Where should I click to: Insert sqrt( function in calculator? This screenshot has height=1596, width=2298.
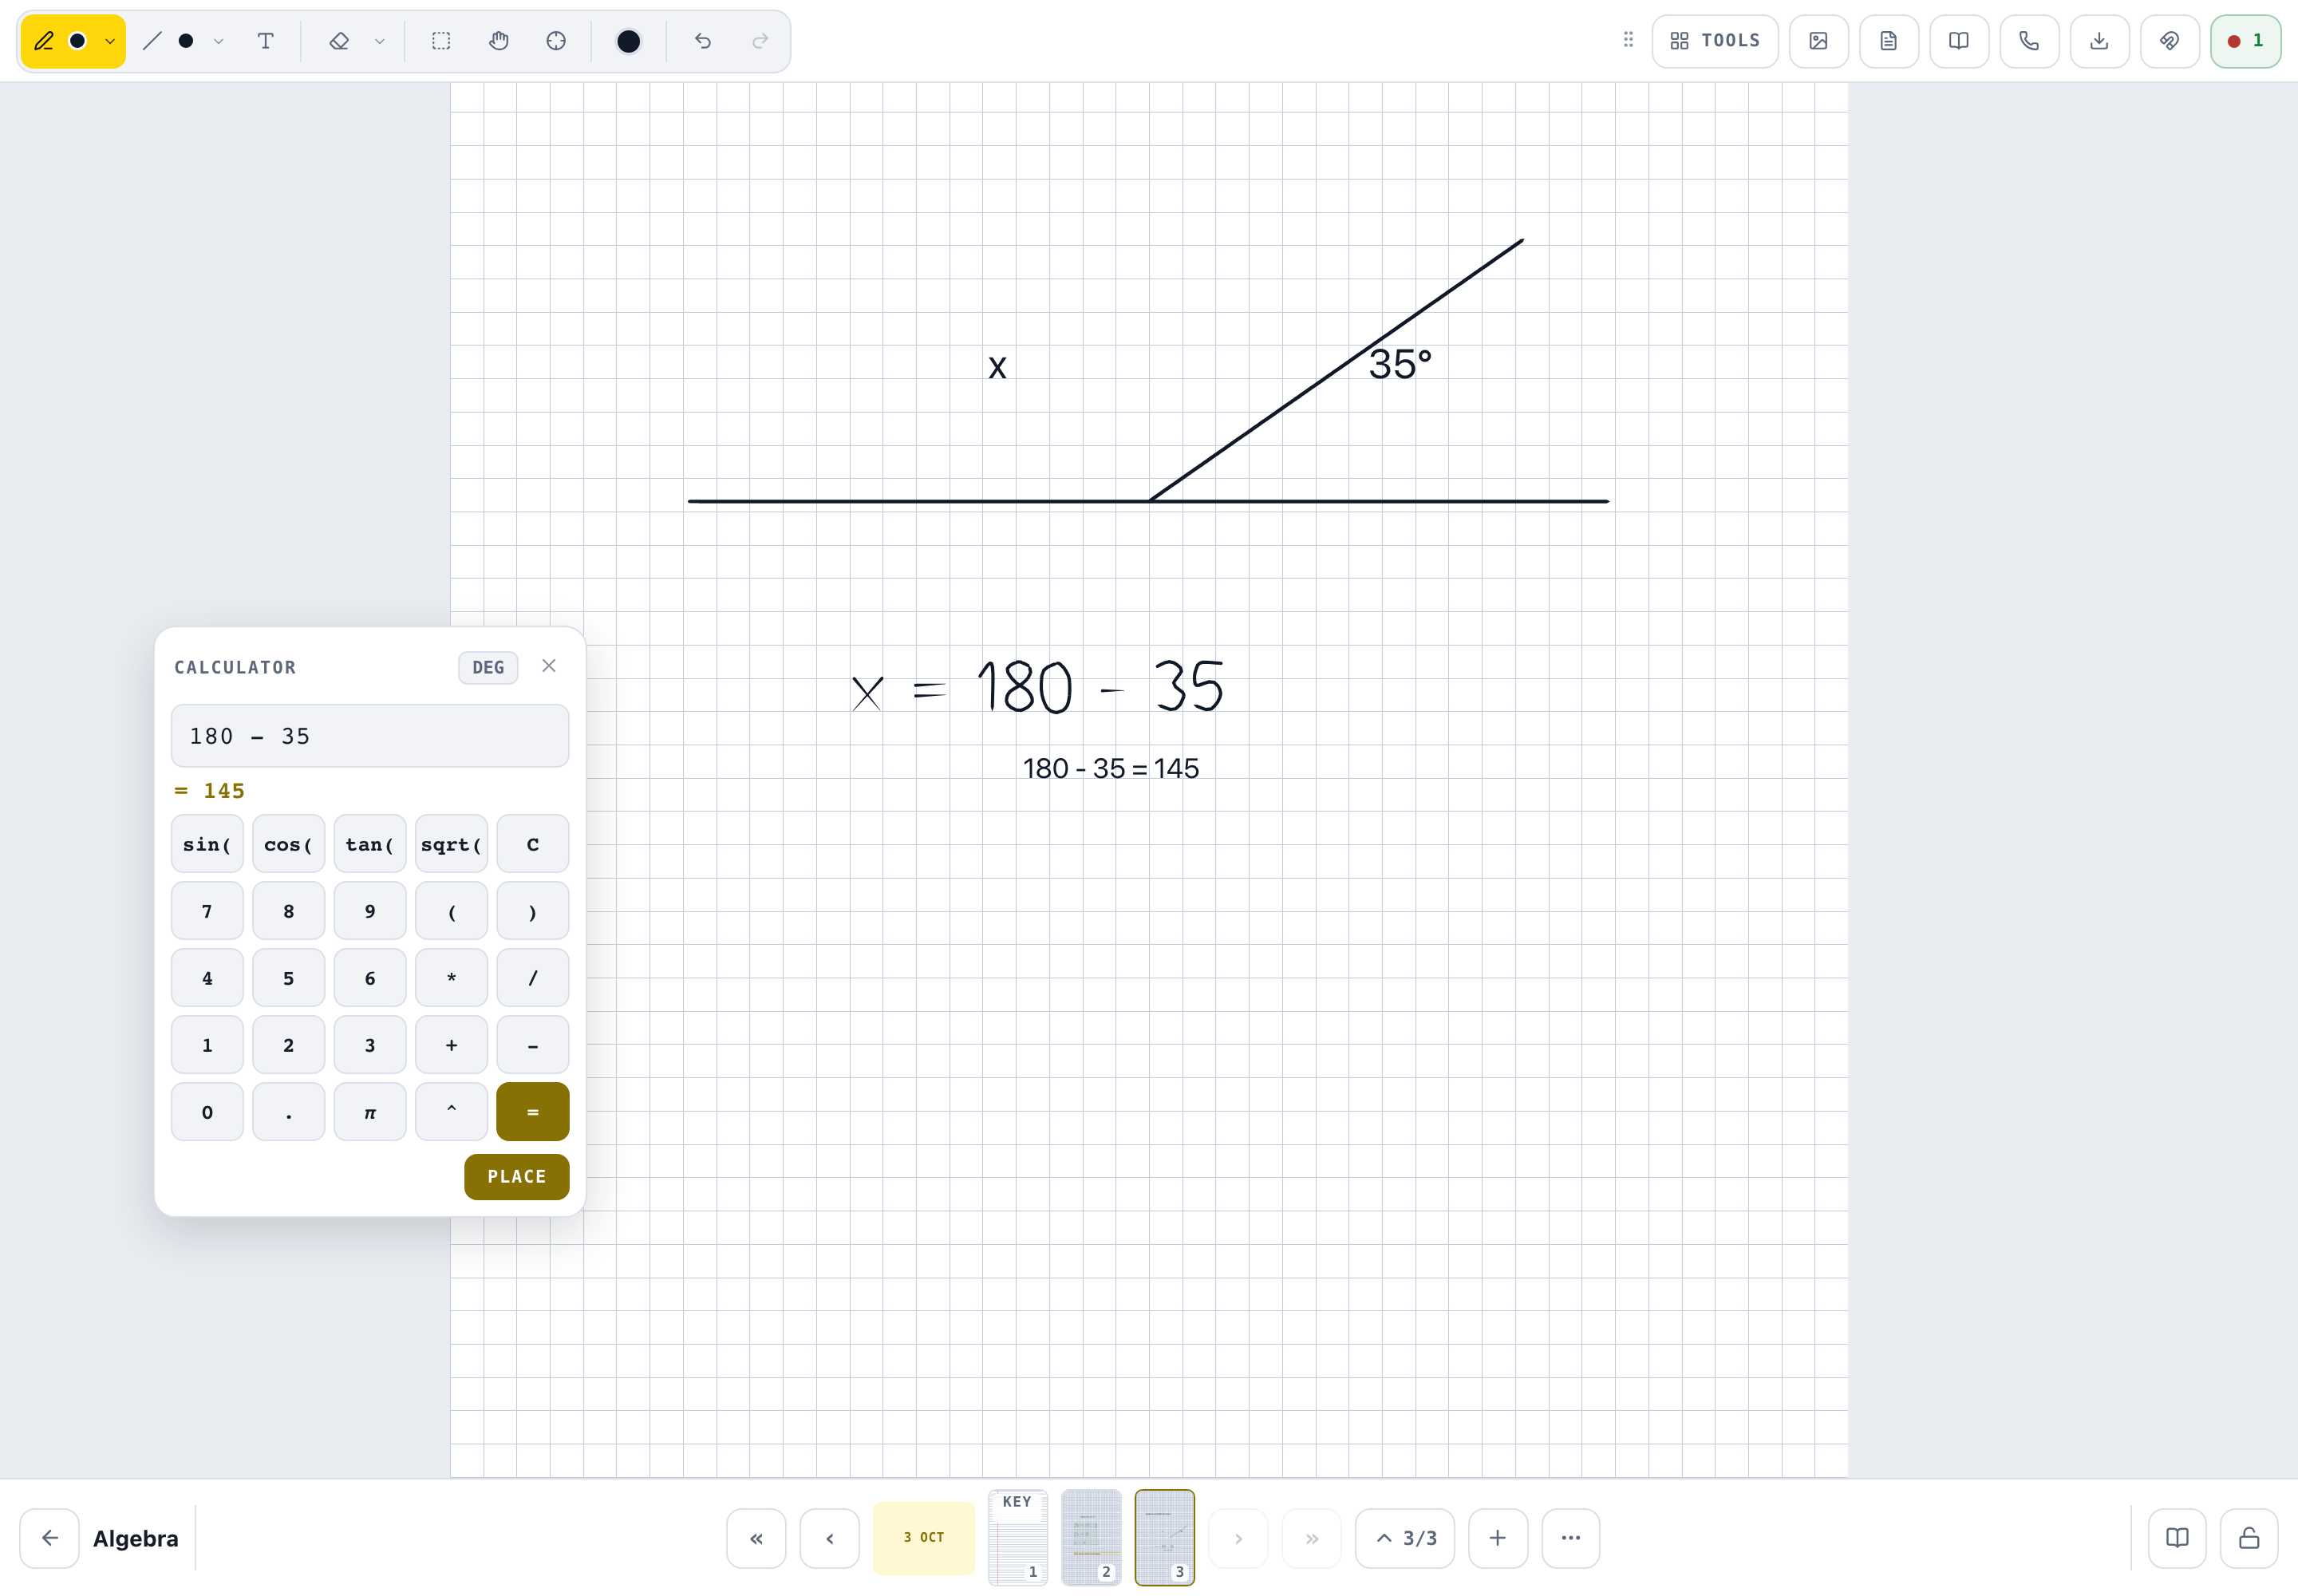pos(451,844)
